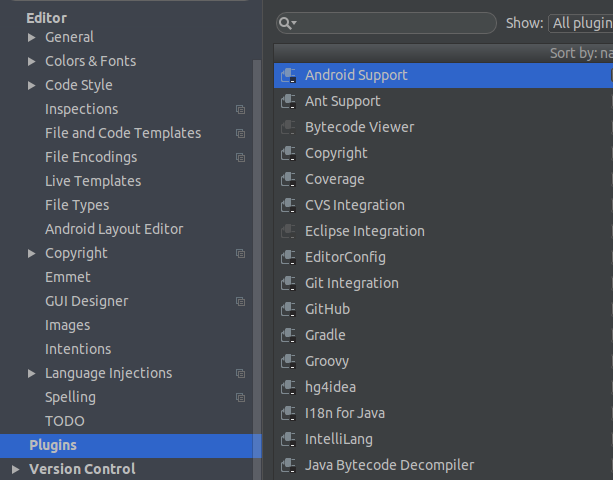613x480 pixels.
Task: Click the Ant Support plugin icon
Action: tap(289, 101)
